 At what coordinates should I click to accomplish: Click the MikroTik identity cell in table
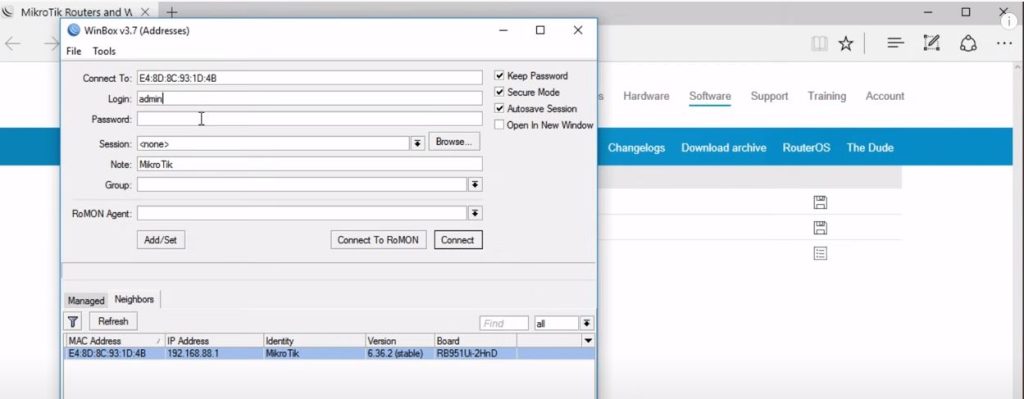(314, 353)
